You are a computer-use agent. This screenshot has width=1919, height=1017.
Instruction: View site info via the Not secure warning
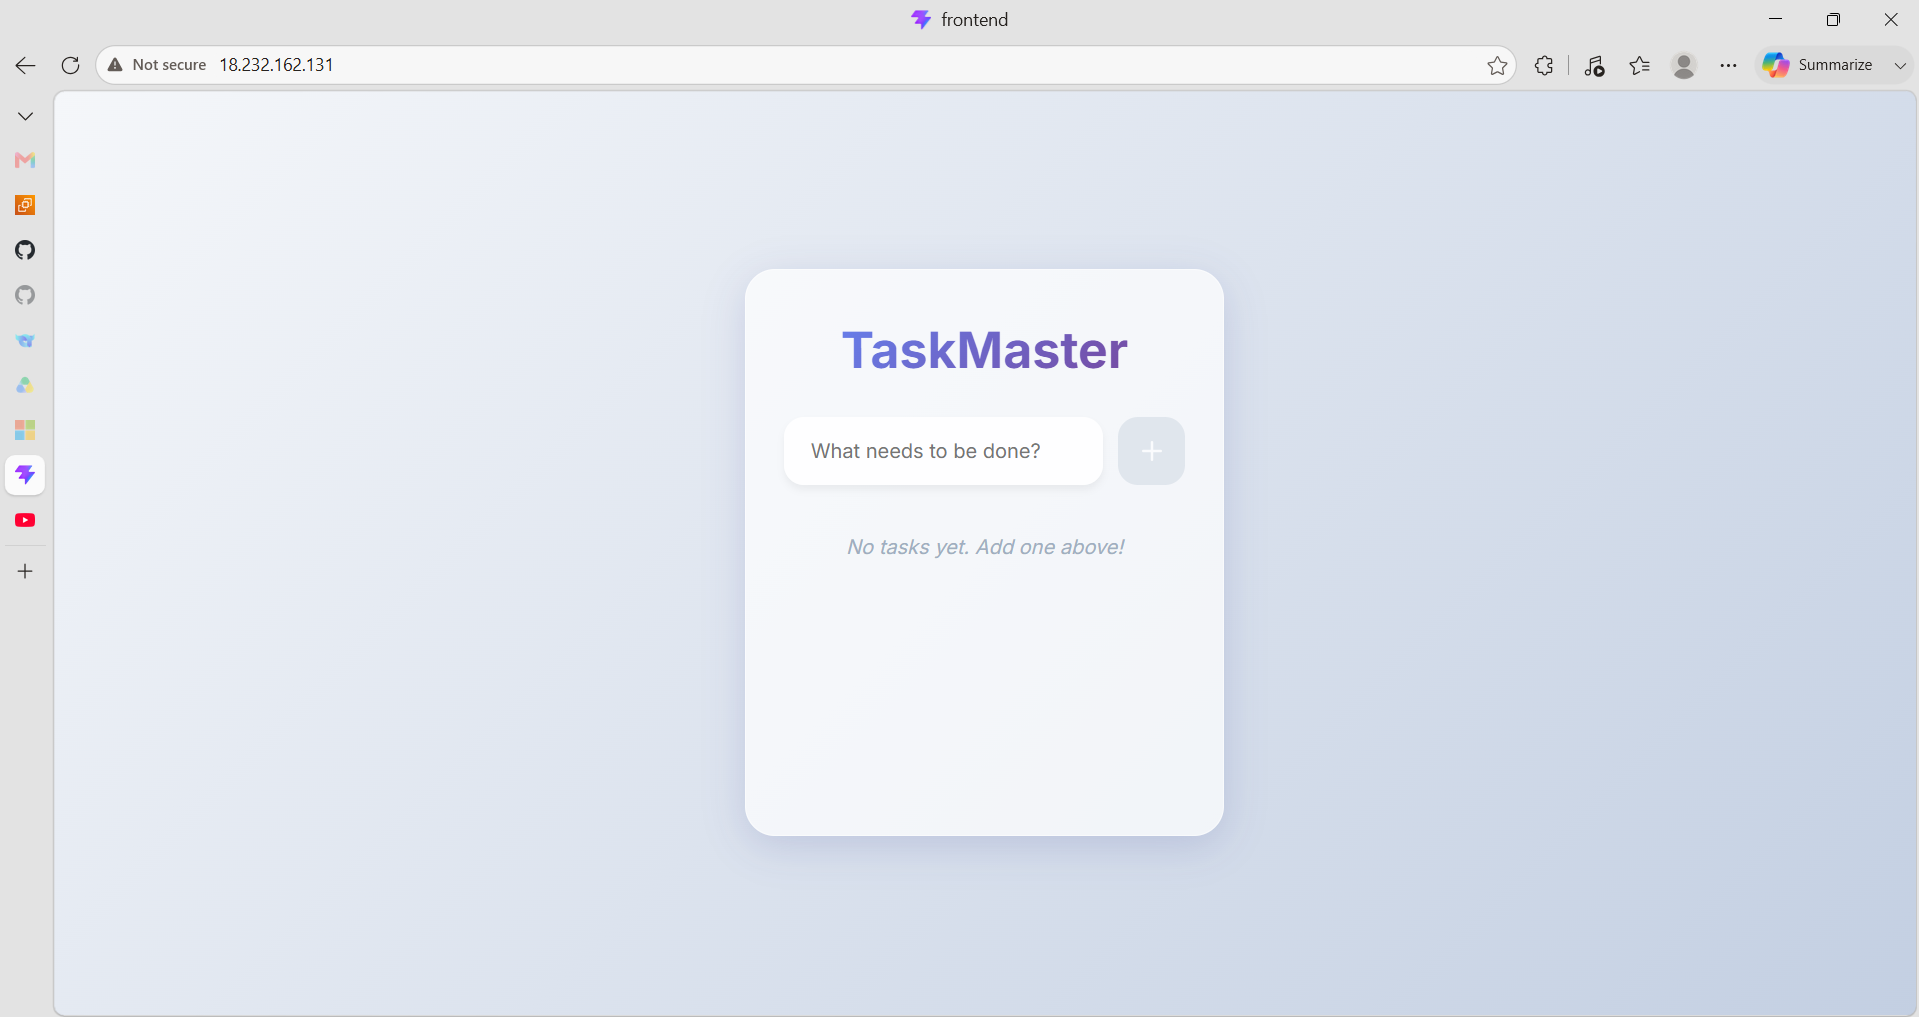click(157, 65)
